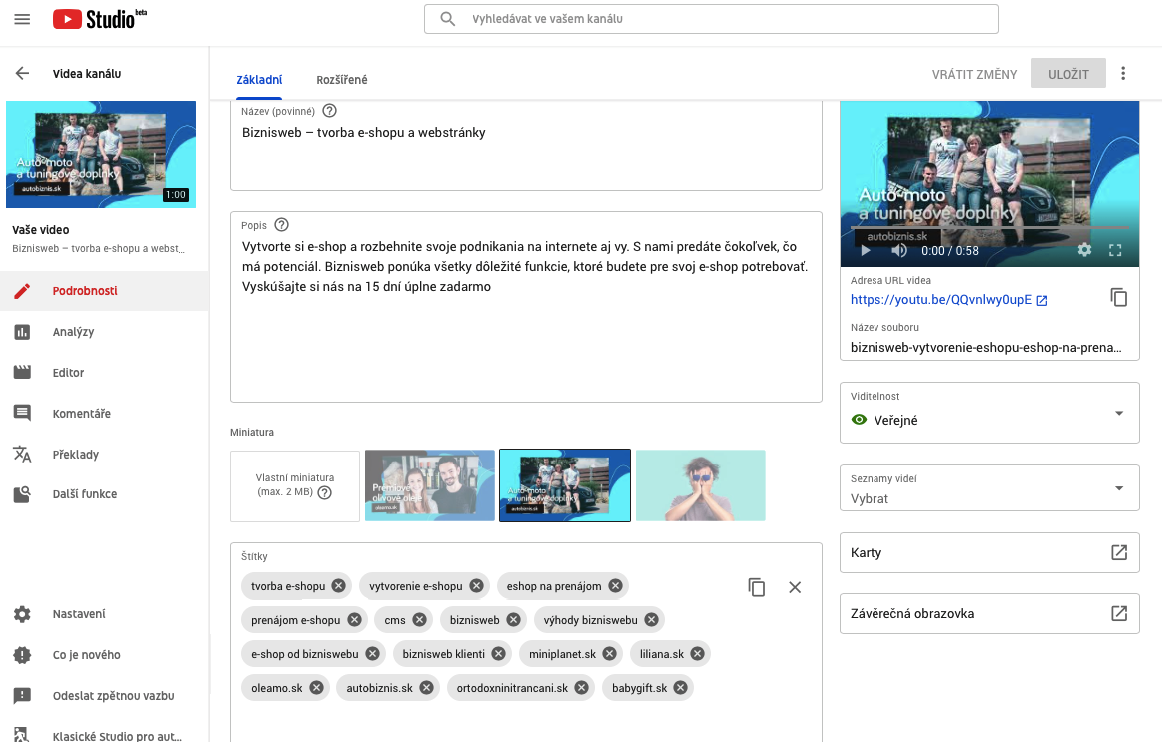Copy the video URL to clipboard
This screenshot has width=1162, height=742.
coord(1119,297)
